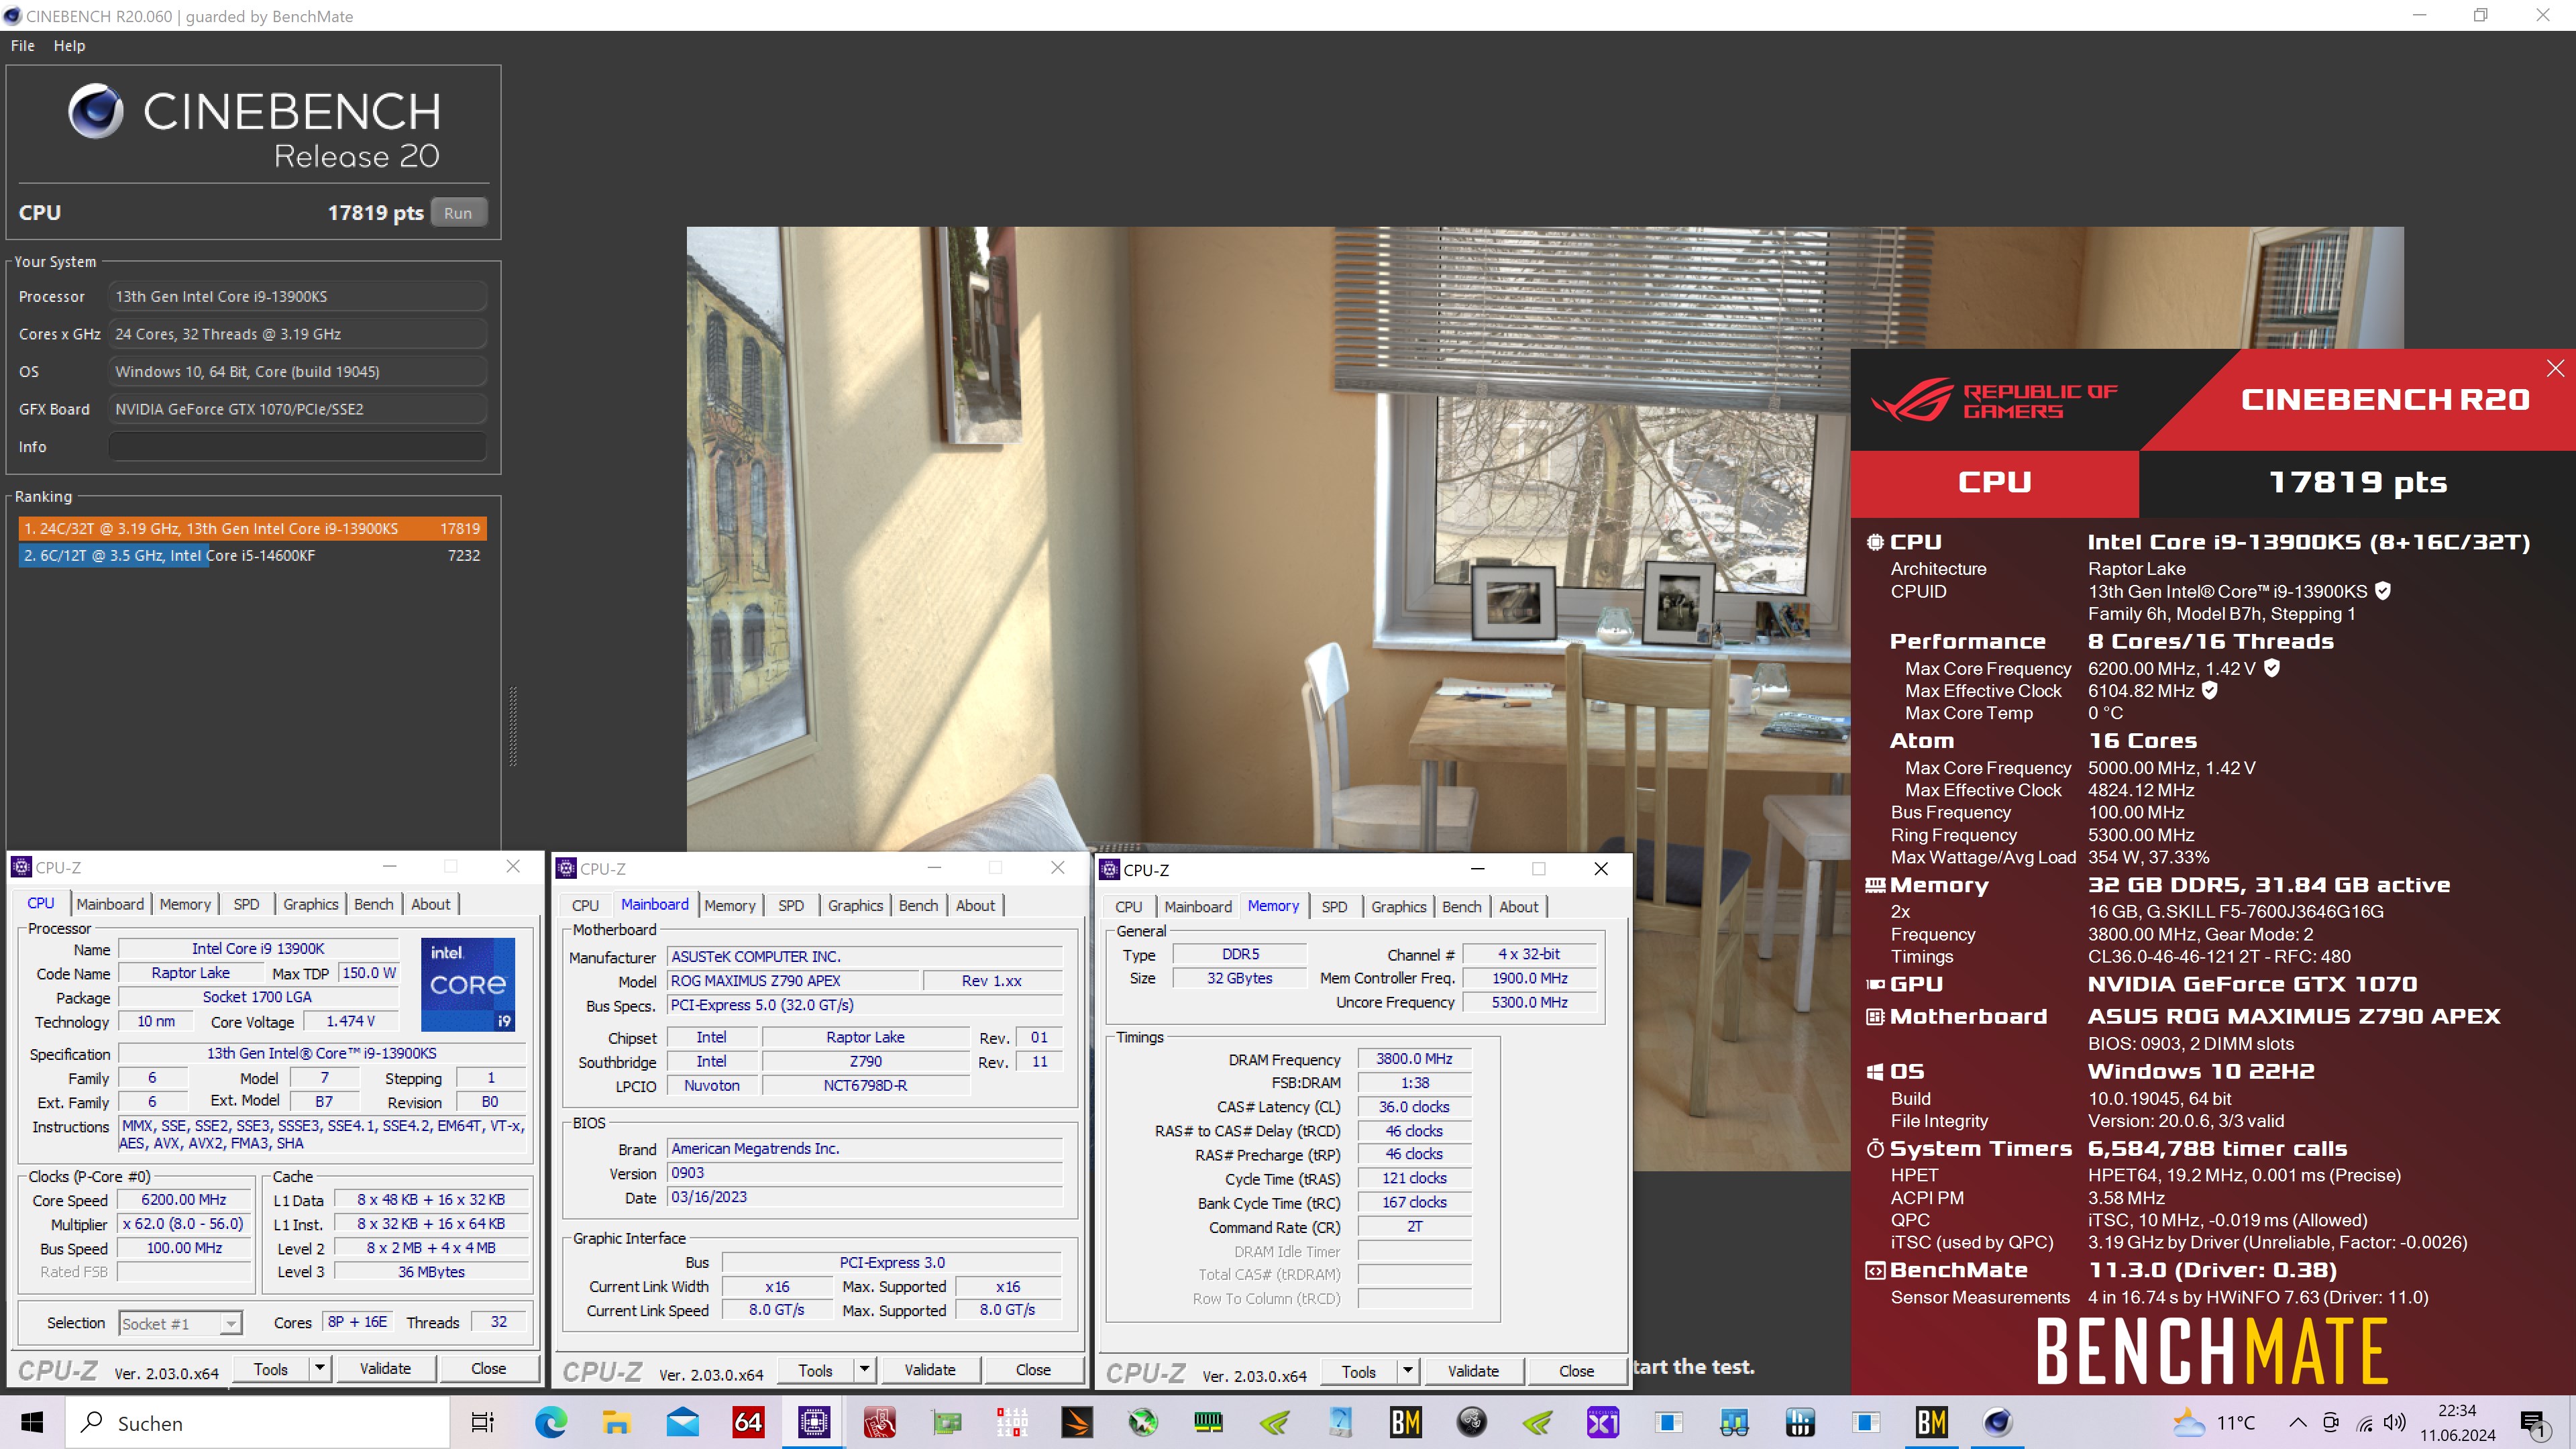Open Tools dropdown arrow in CPU-Z Memory window

coord(1408,1371)
